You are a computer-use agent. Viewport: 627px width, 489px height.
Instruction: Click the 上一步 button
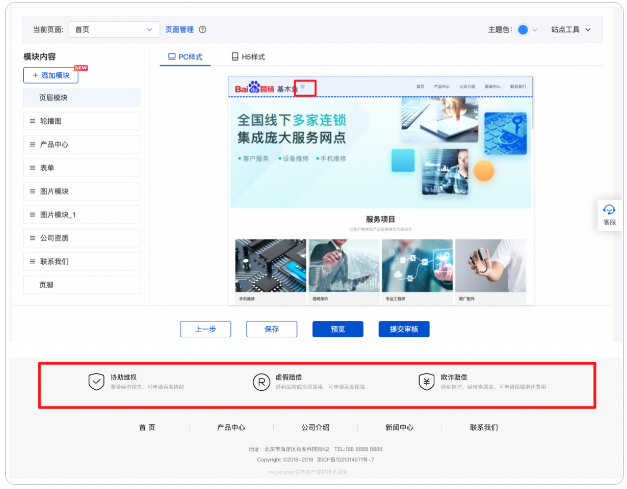point(206,329)
